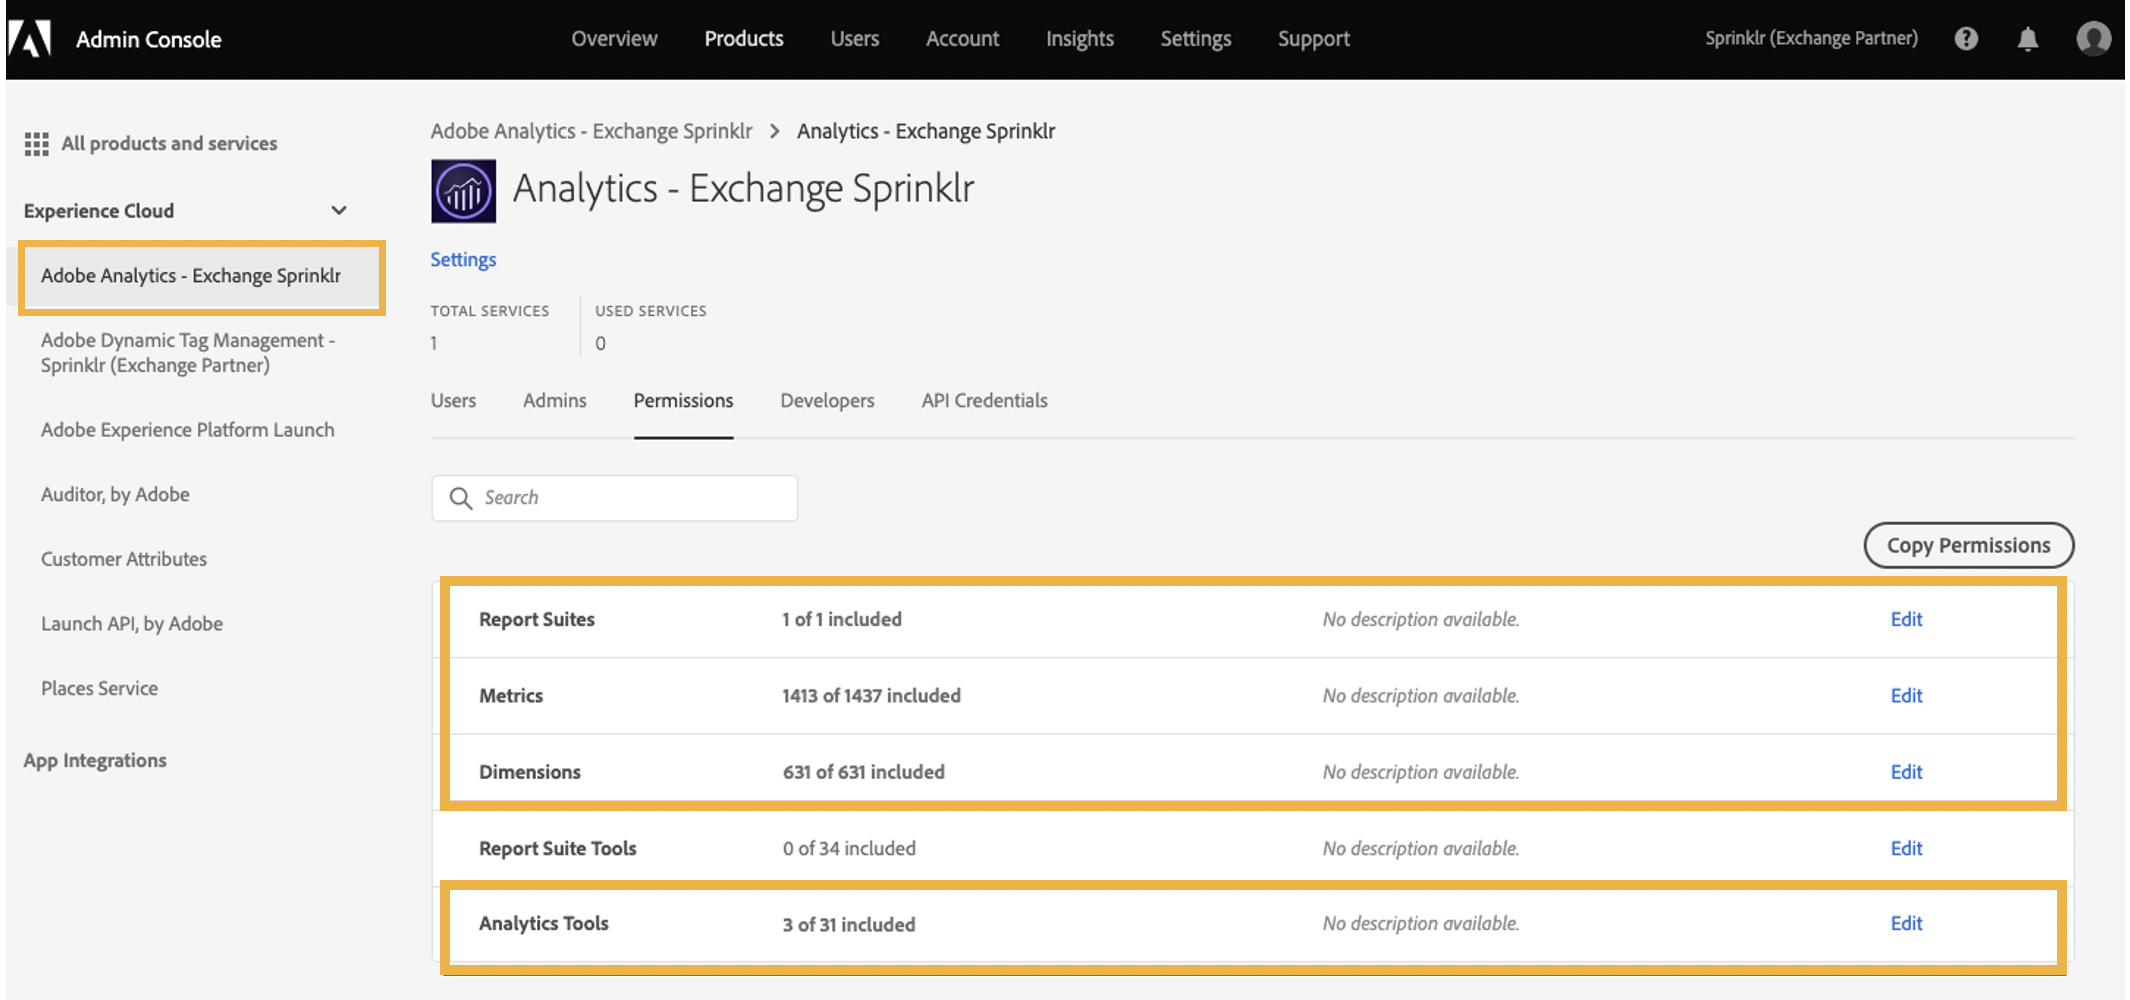Viewport: 2130px width, 1000px height.
Task: Collapse the Experience Cloud section chevron
Action: 339,211
